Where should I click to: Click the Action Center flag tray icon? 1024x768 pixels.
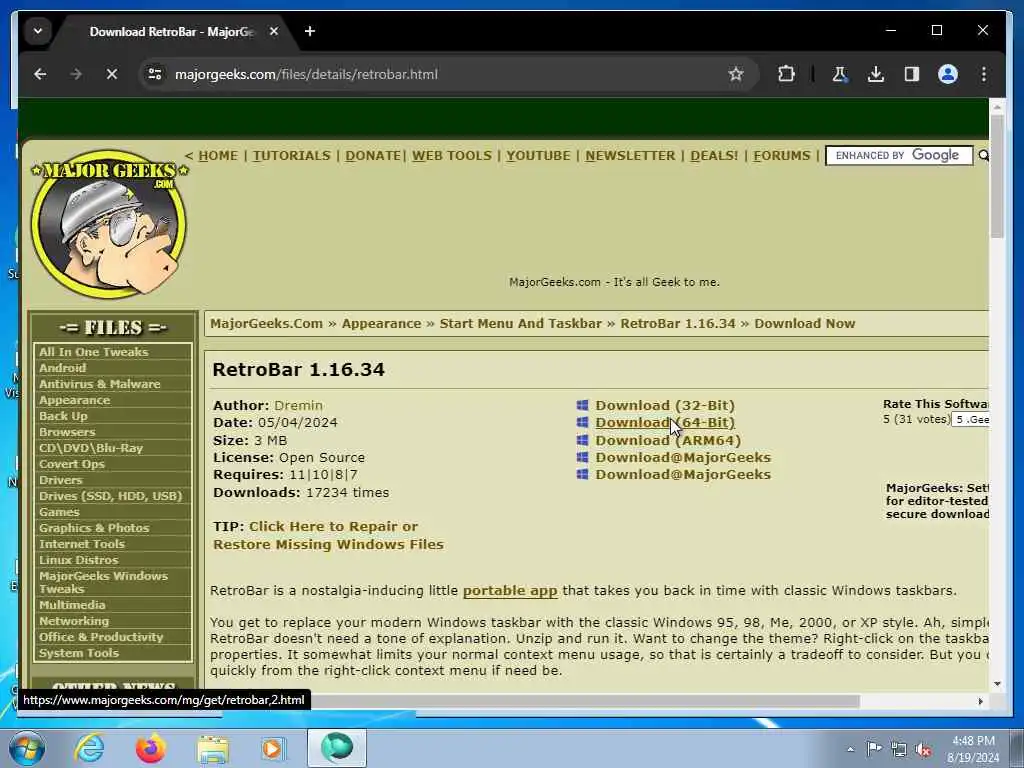click(874, 748)
